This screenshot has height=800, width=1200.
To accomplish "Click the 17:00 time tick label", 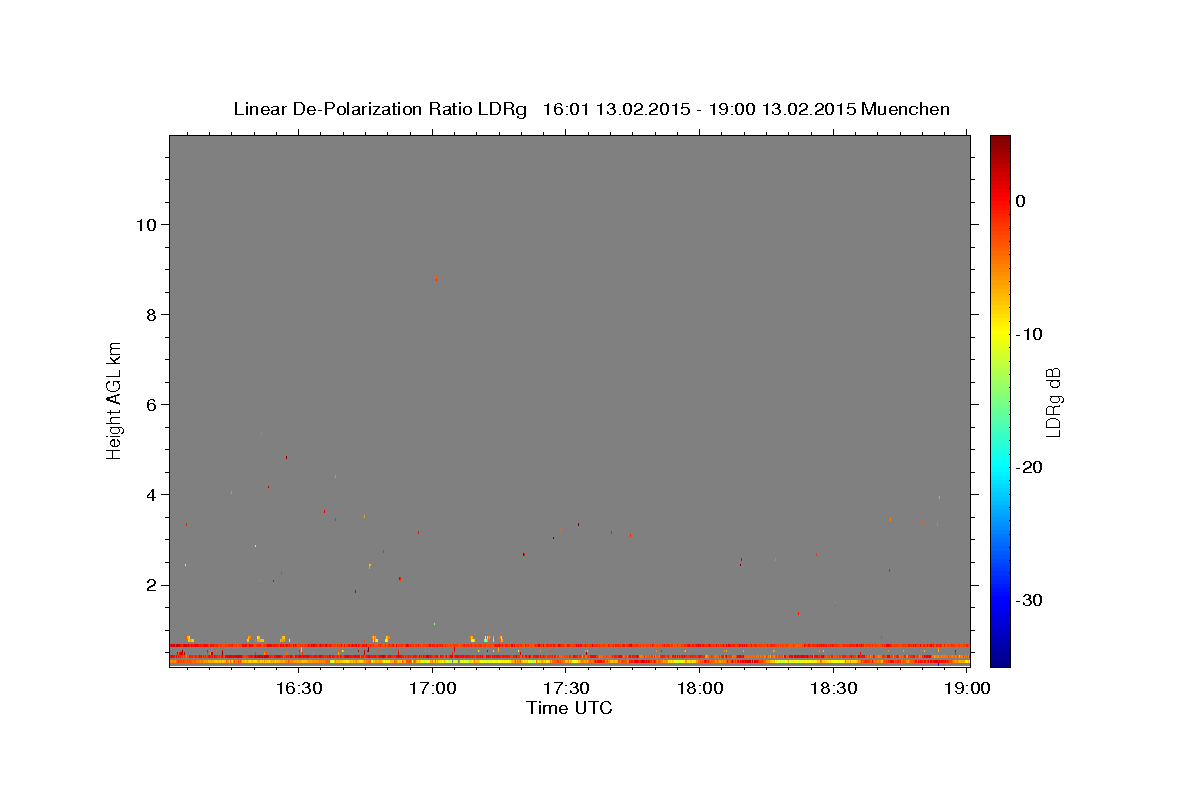I will [432, 688].
